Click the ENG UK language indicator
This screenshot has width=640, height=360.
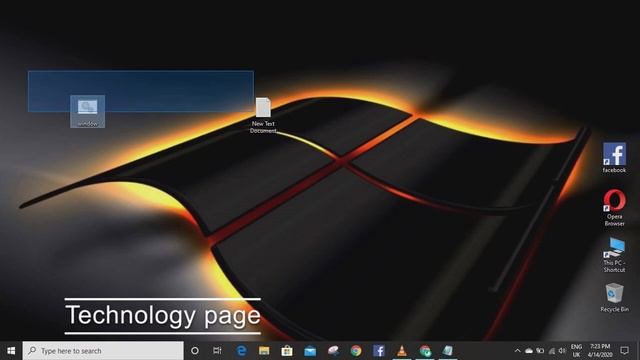tap(576, 351)
